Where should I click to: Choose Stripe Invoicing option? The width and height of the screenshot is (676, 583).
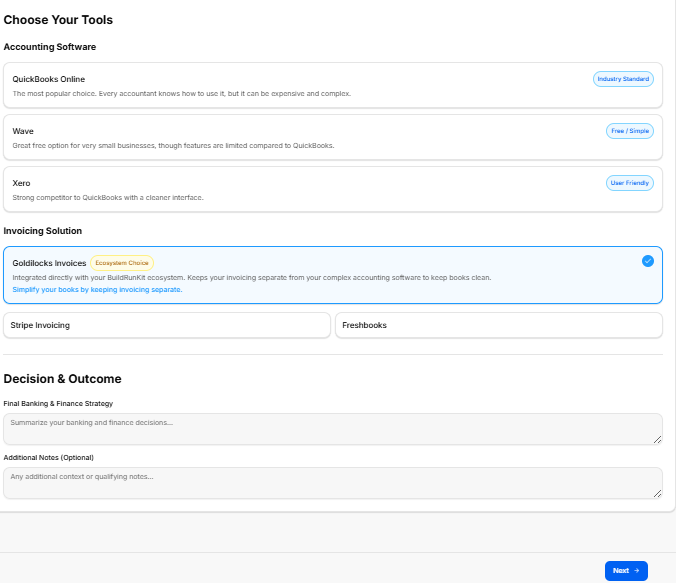pos(167,325)
